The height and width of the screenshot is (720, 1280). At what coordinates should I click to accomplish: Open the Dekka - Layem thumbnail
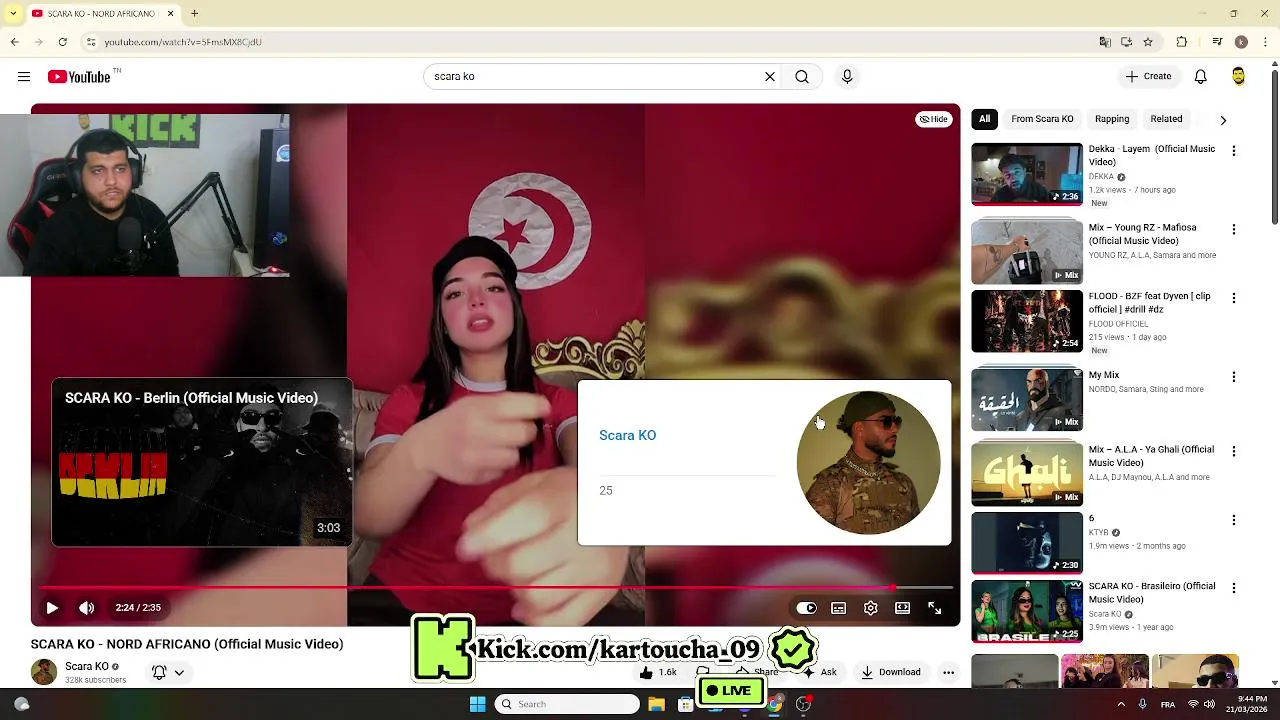pyautogui.click(x=1027, y=174)
